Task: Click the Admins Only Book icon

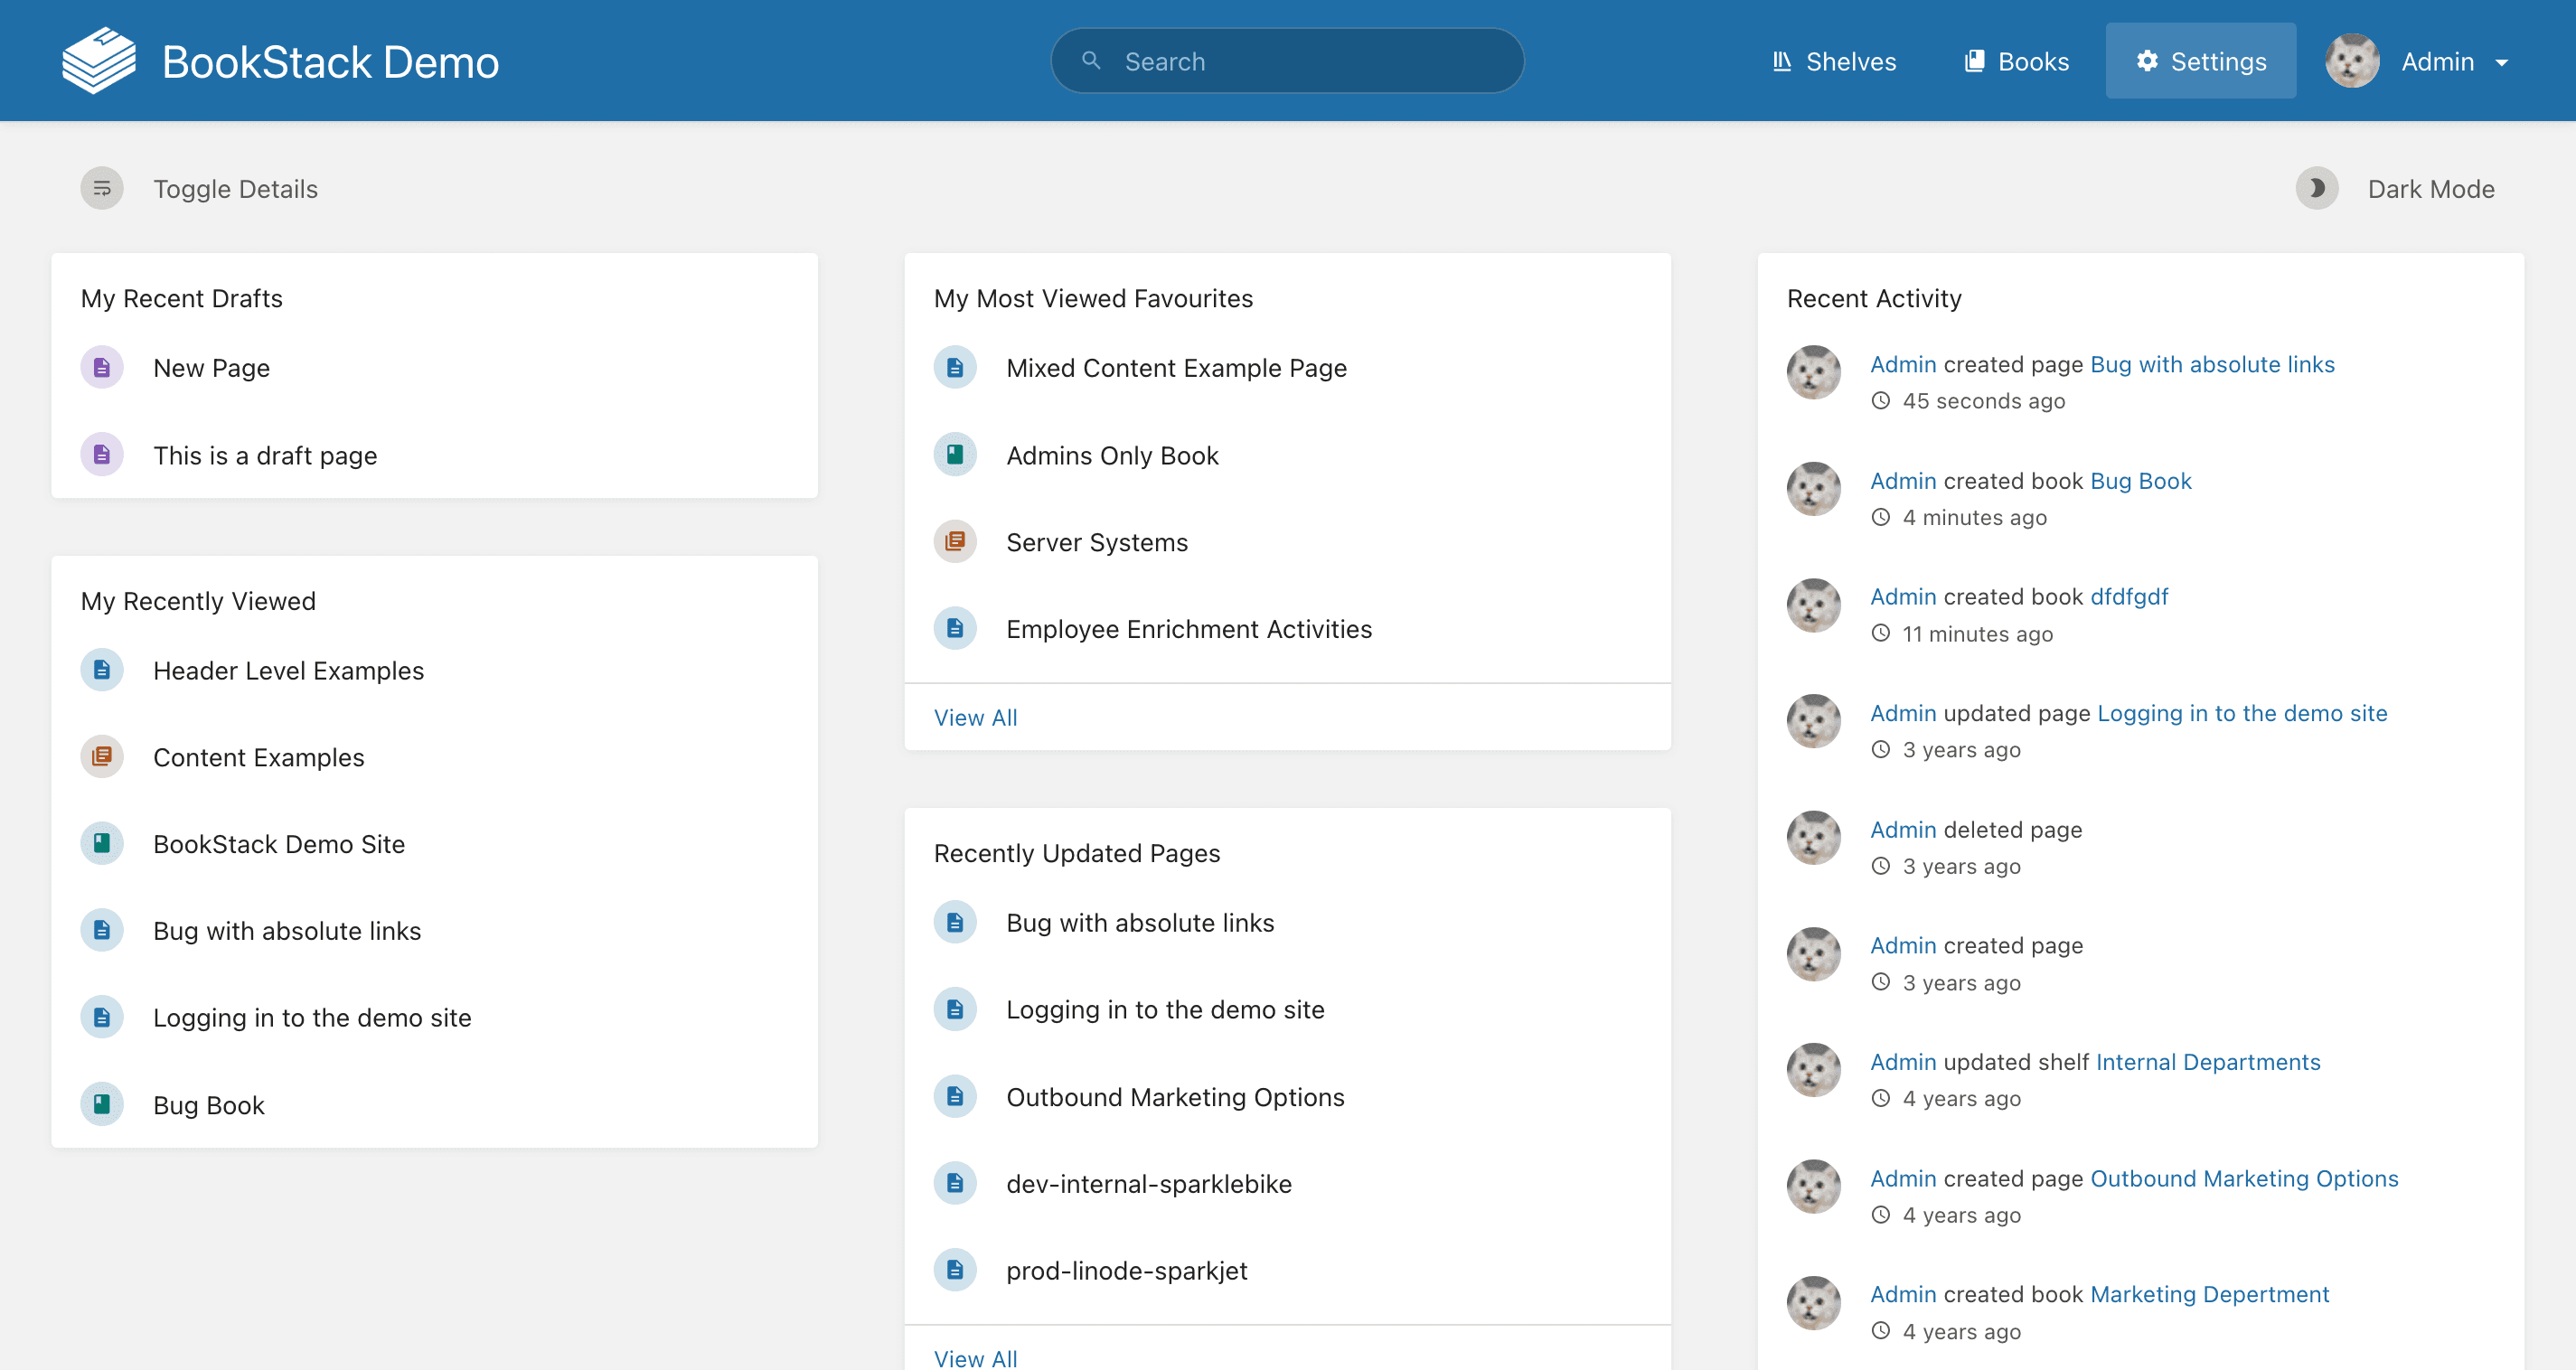Action: [x=955, y=455]
